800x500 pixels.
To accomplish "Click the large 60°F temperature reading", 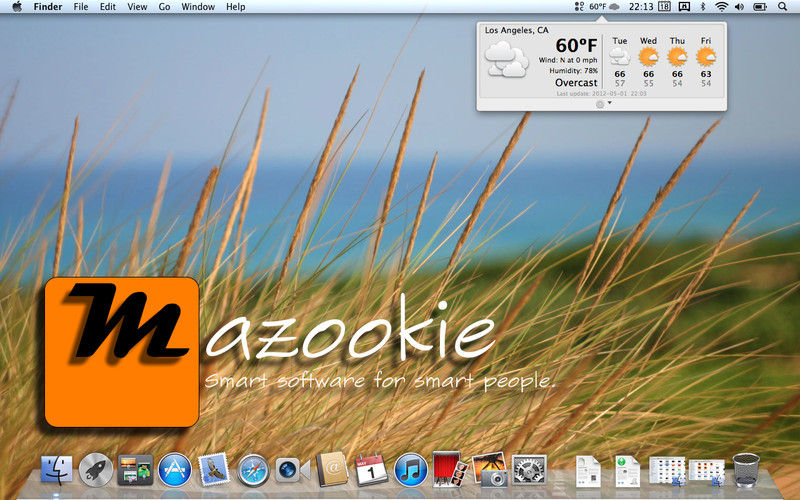I will 576,45.
